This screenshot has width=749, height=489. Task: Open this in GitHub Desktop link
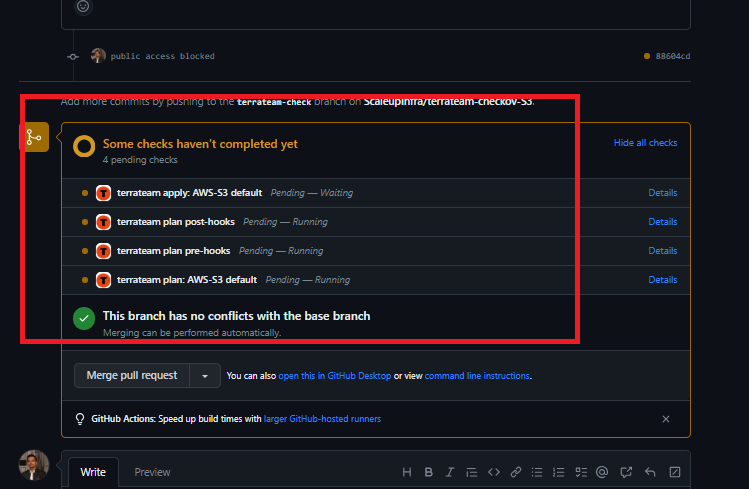click(x=335, y=376)
